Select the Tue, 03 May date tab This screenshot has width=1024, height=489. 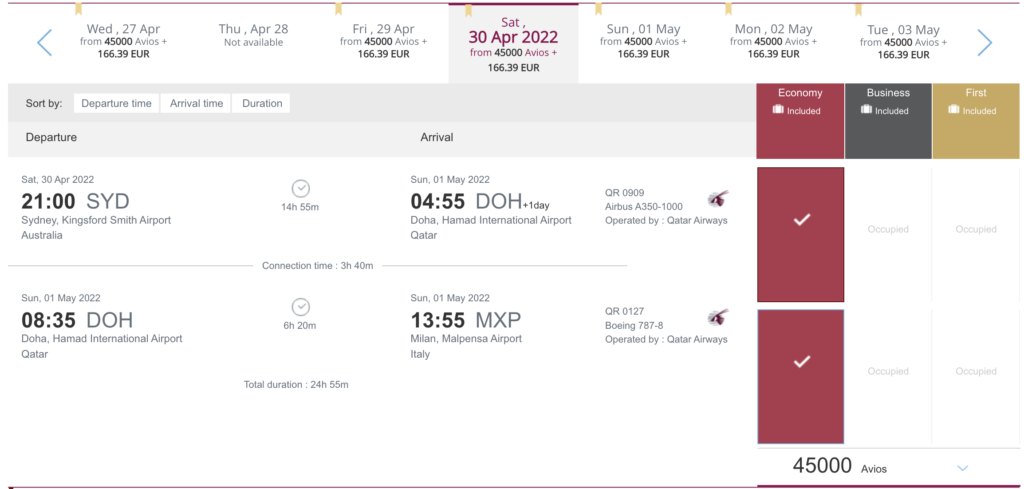903,41
